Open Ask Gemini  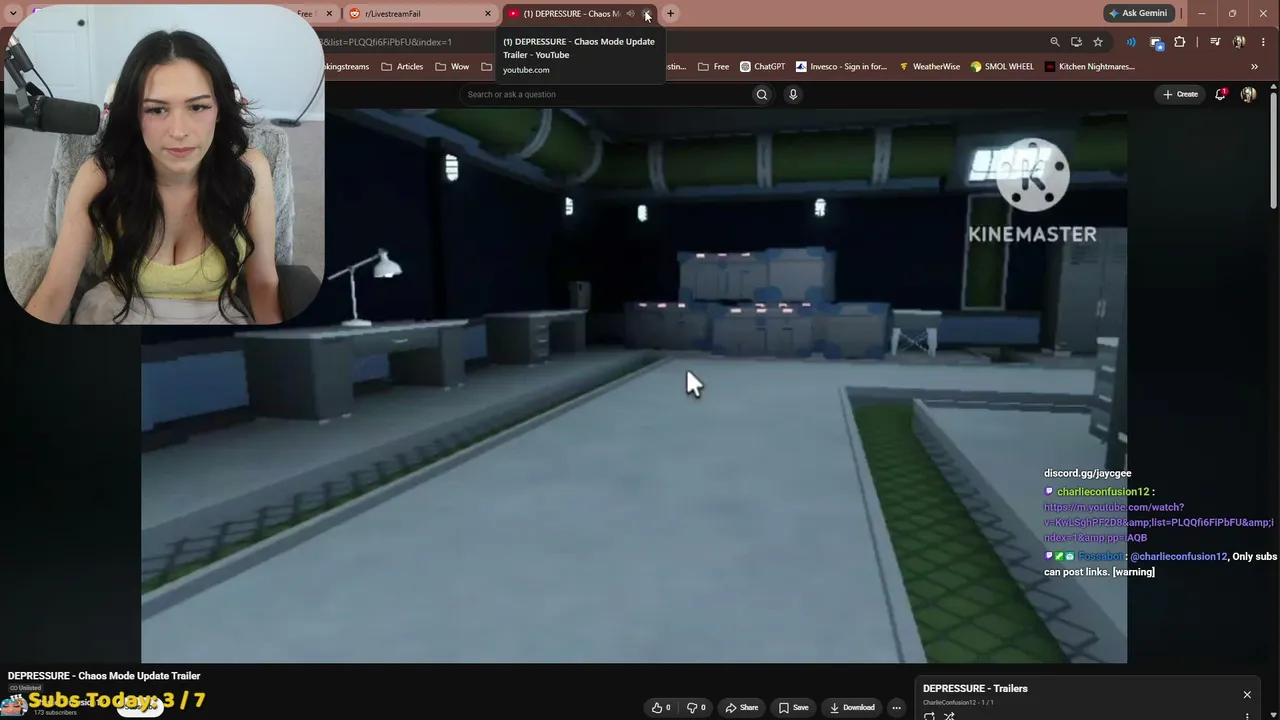click(1139, 14)
